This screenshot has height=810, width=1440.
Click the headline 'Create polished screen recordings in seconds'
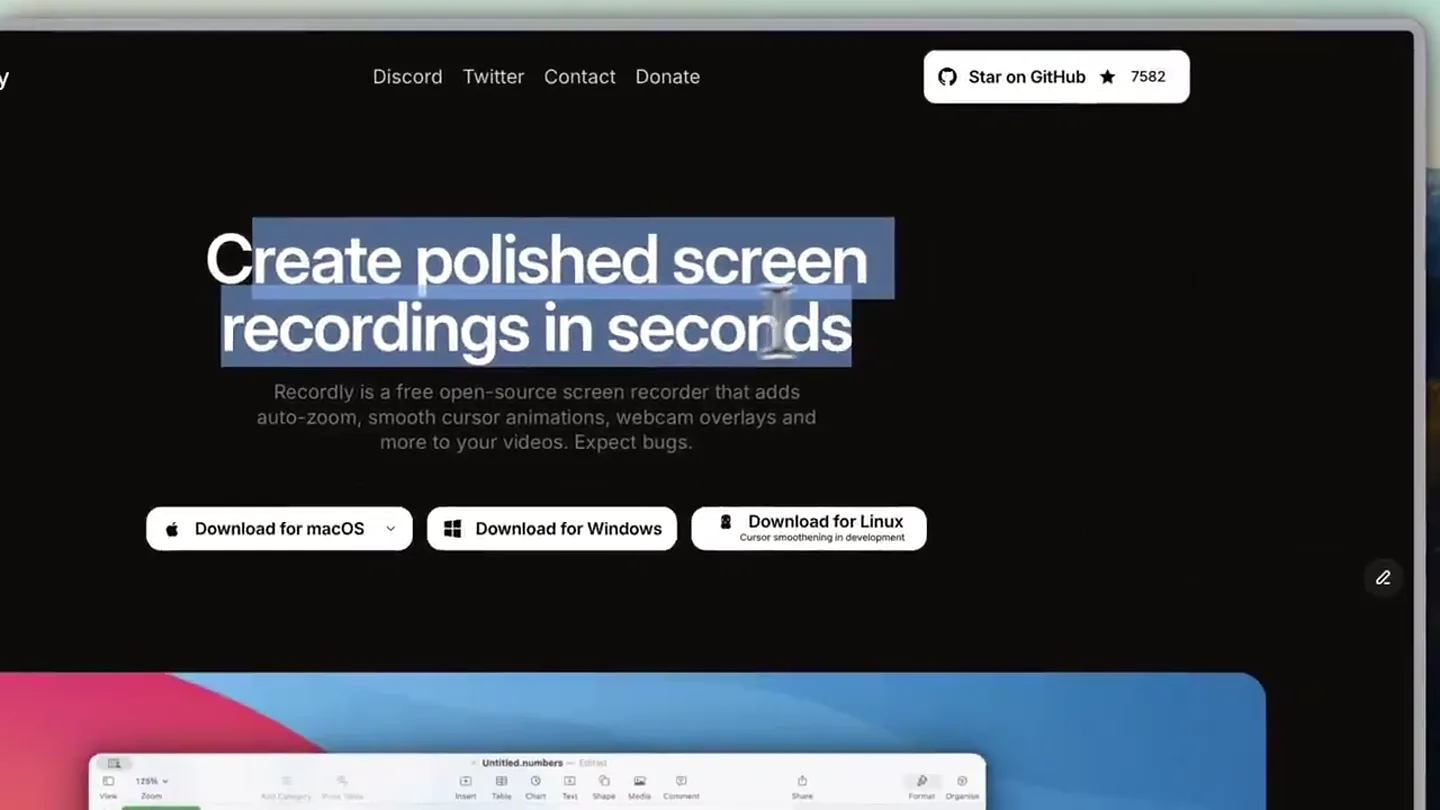536,293
